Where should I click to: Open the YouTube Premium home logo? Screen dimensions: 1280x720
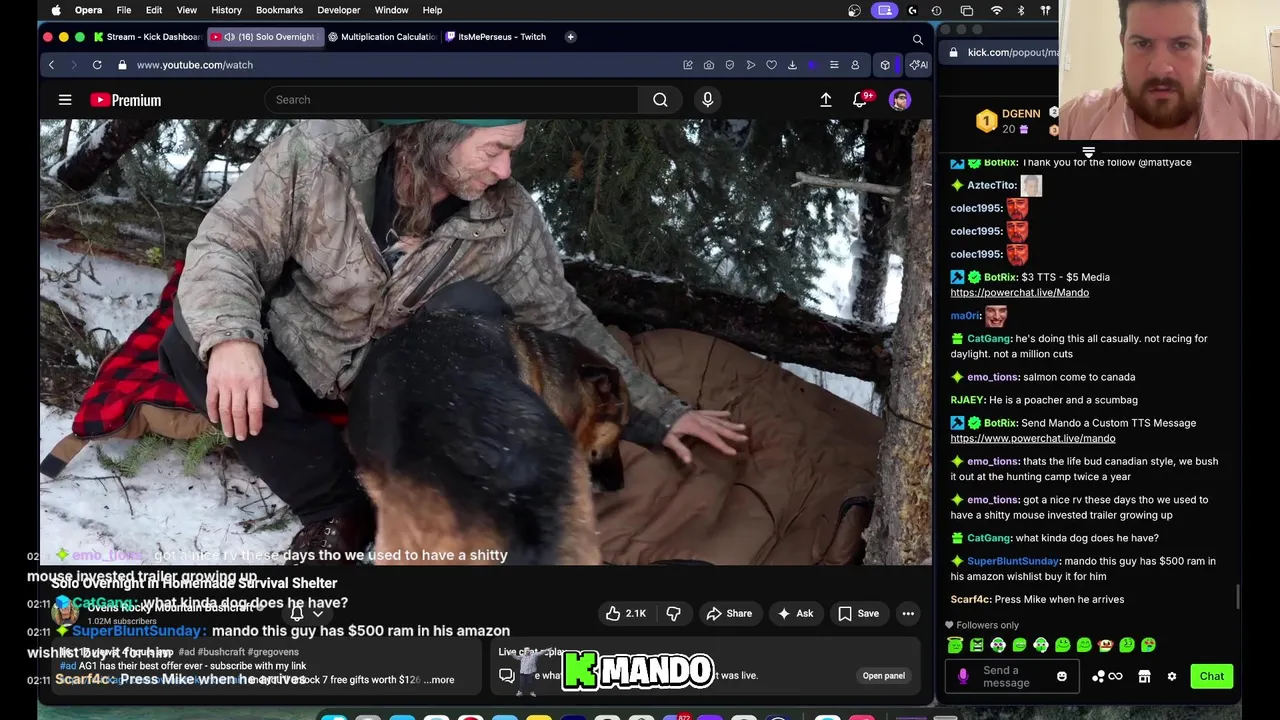pos(125,100)
